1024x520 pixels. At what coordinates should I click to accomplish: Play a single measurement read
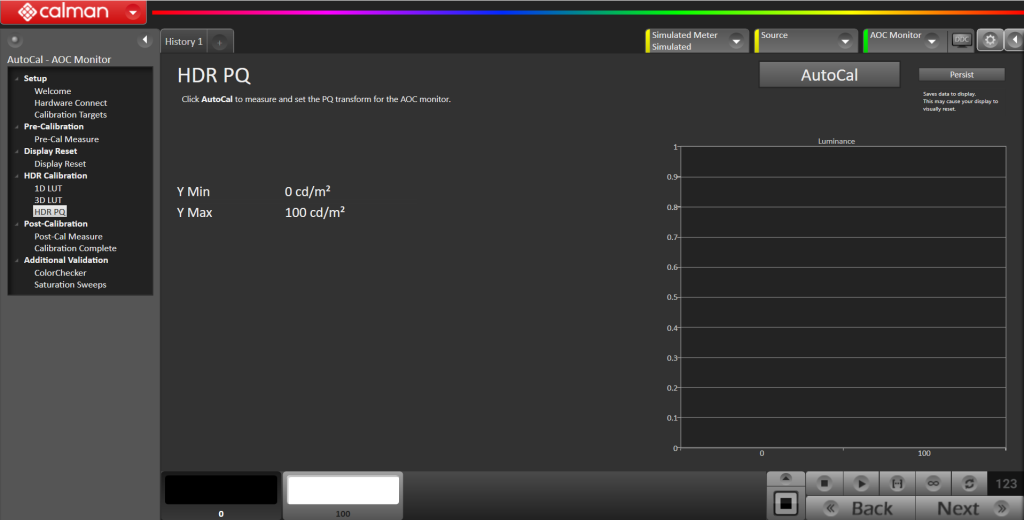pos(861,483)
